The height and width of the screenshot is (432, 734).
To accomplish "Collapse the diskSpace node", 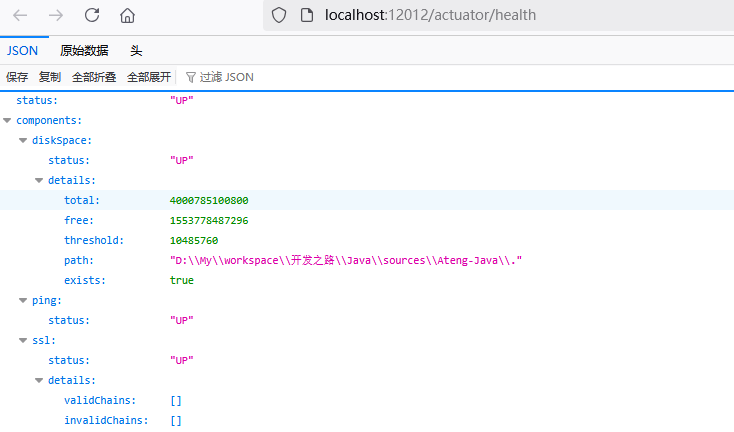I will point(23,140).
